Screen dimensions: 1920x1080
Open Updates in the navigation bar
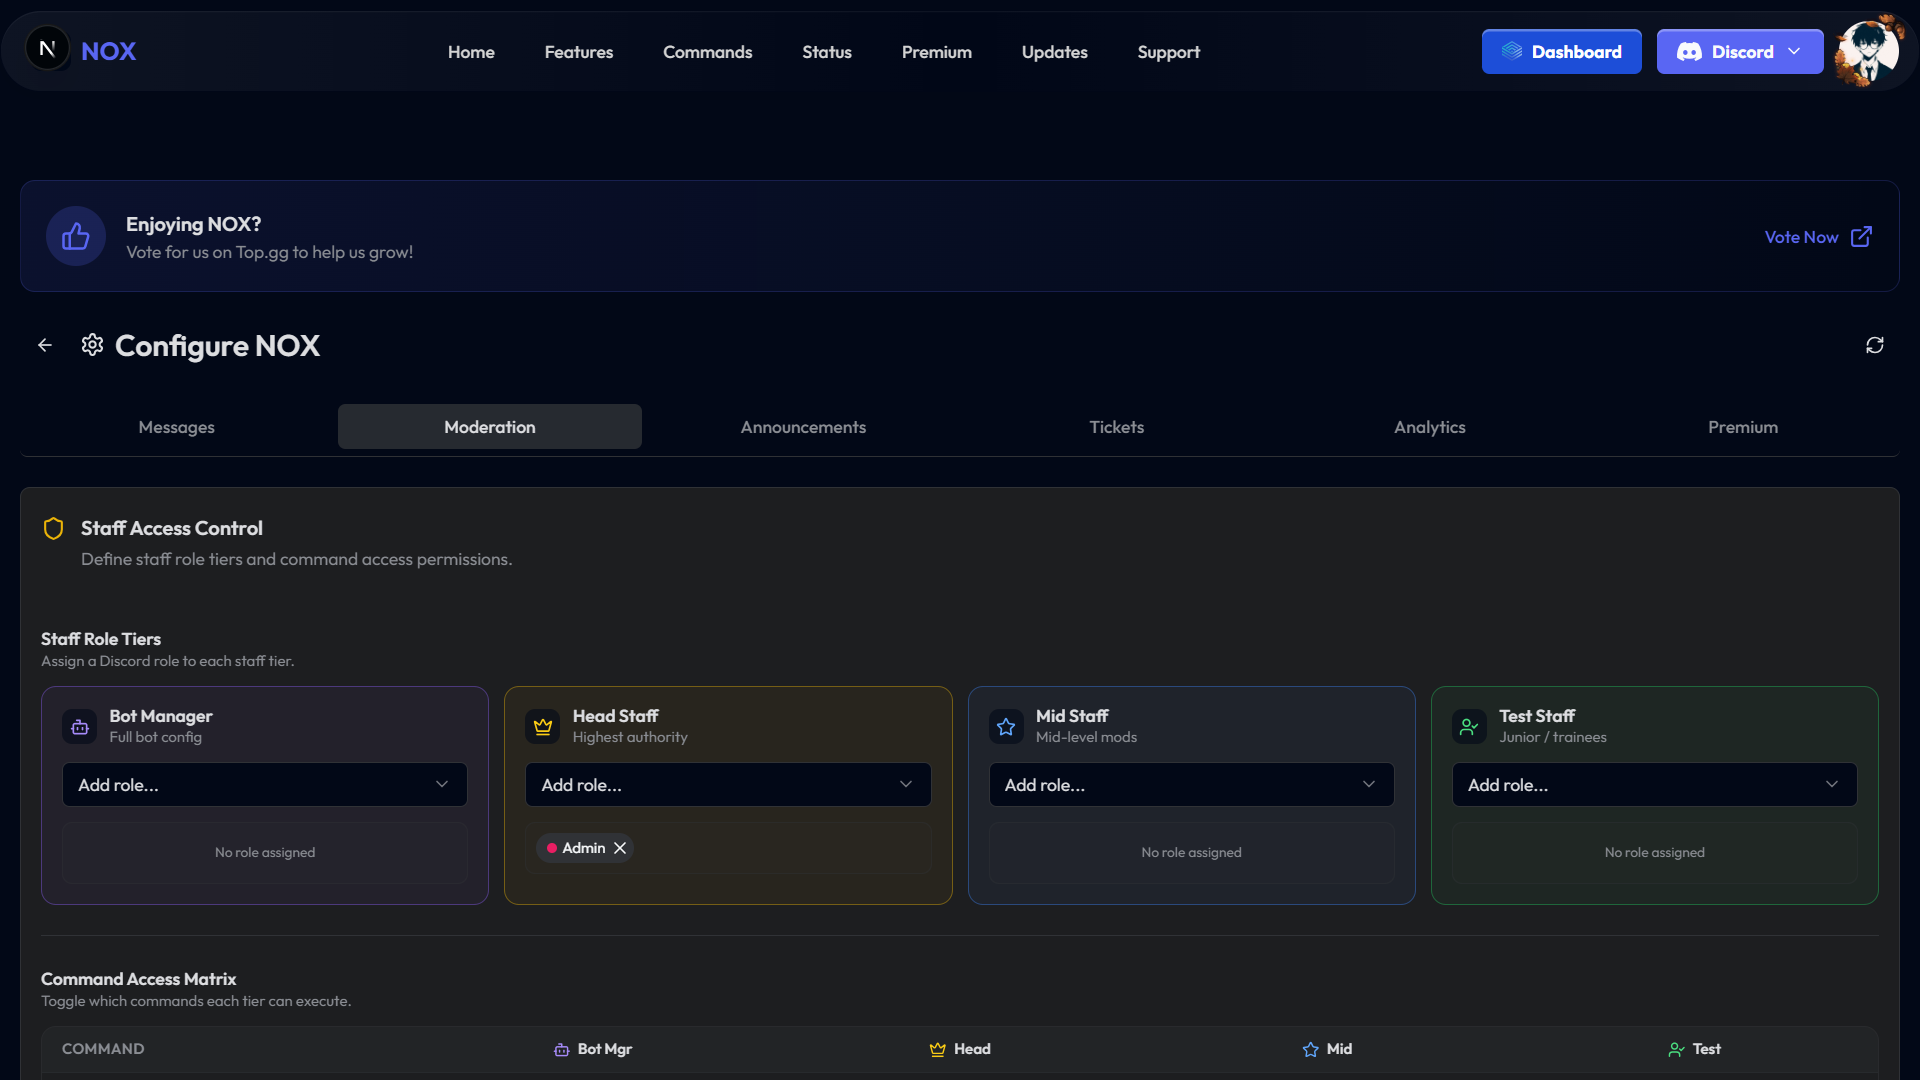1055,52
